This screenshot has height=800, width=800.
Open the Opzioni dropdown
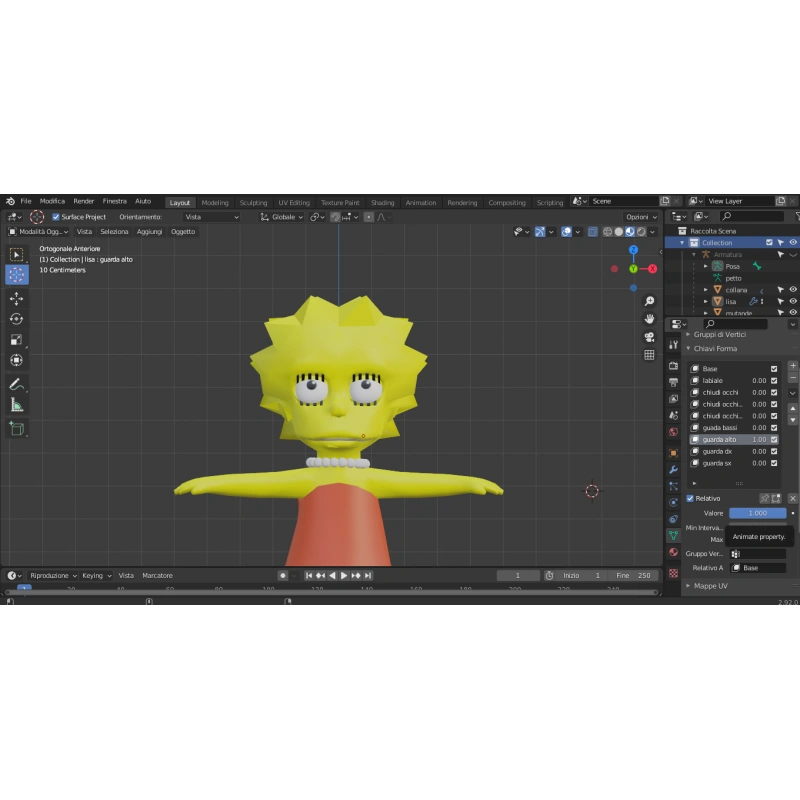pos(641,217)
